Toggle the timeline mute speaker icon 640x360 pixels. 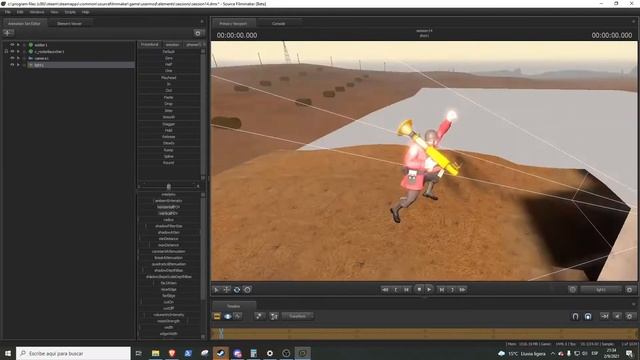[617, 316]
